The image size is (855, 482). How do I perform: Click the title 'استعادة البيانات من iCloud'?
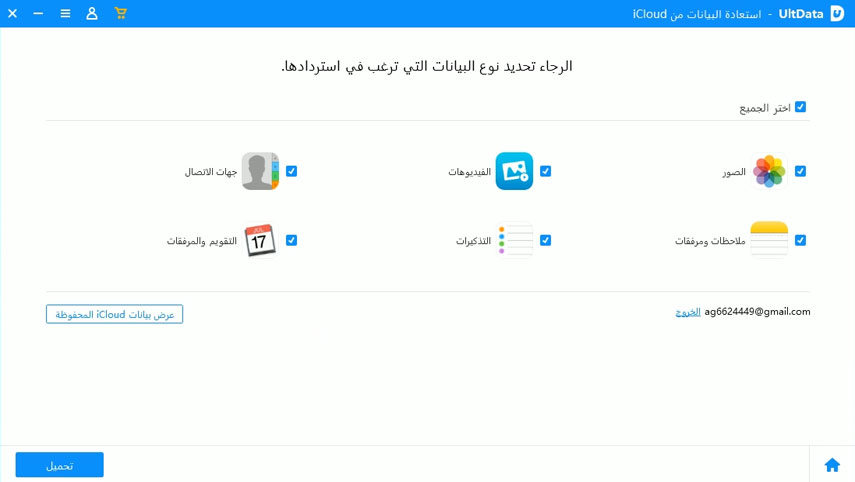[x=697, y=14]
